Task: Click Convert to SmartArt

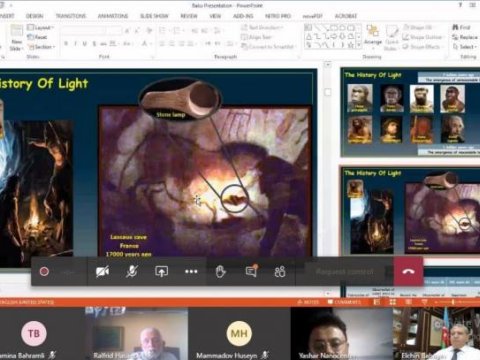Action: point(269,47)
